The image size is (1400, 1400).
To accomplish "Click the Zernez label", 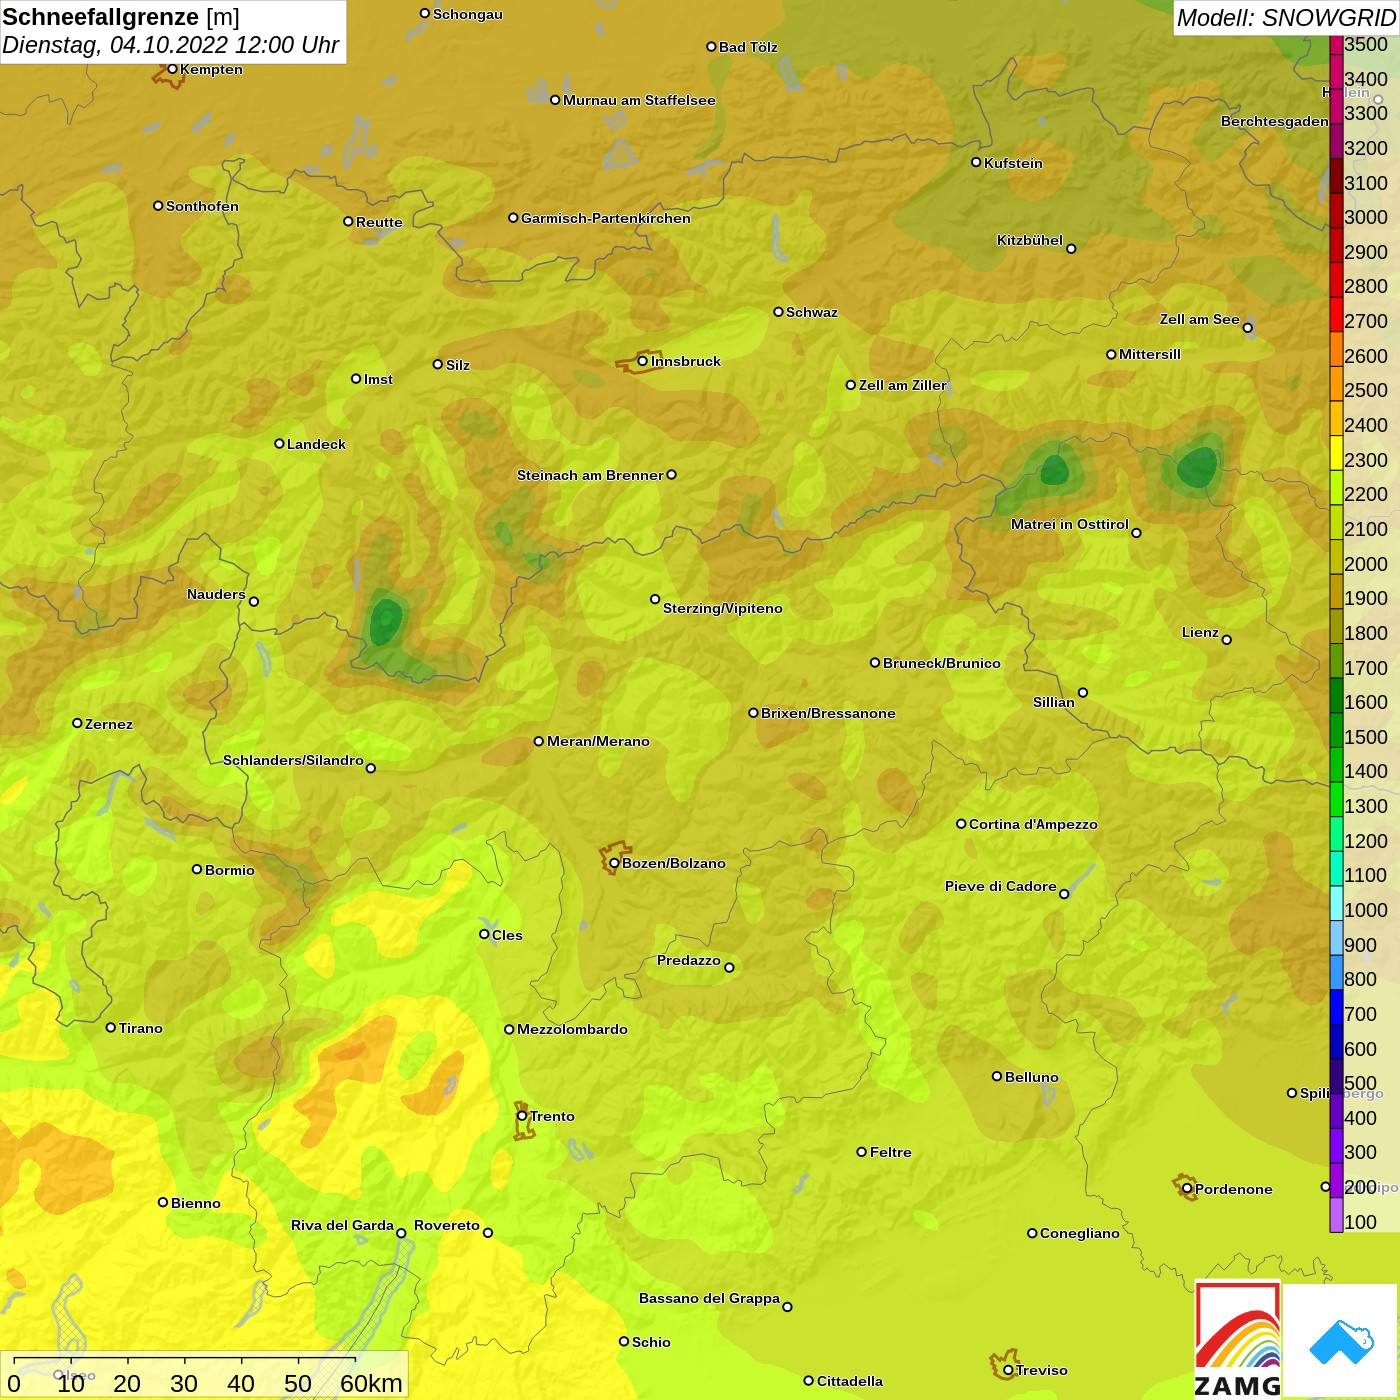I will [109, 724].
